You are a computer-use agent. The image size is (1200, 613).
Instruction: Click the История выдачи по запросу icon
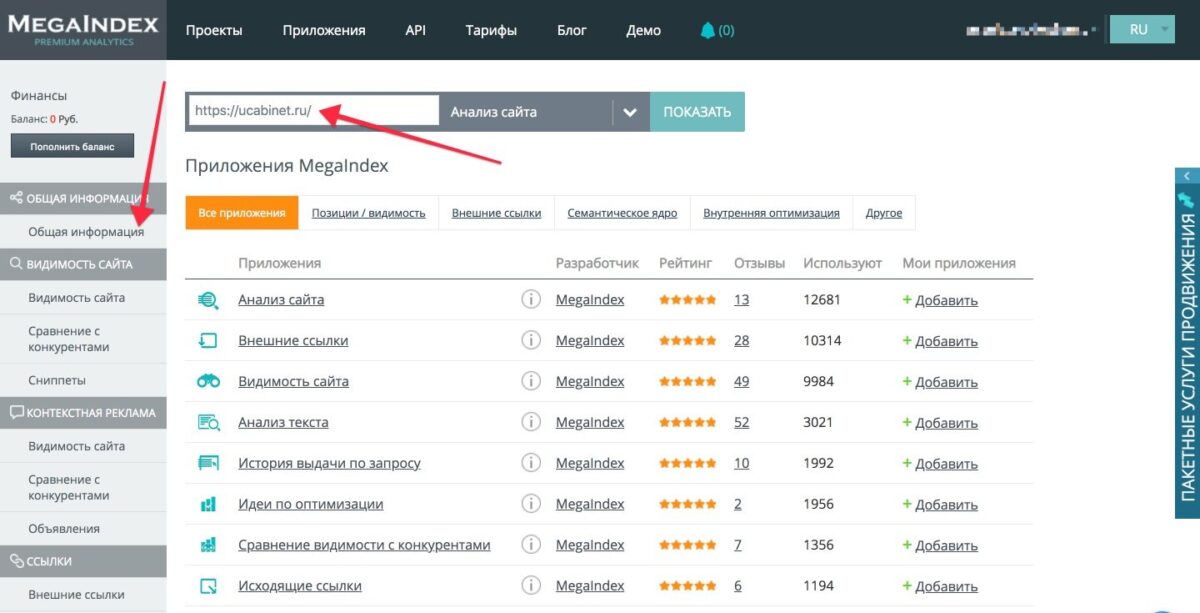point(208,463)
